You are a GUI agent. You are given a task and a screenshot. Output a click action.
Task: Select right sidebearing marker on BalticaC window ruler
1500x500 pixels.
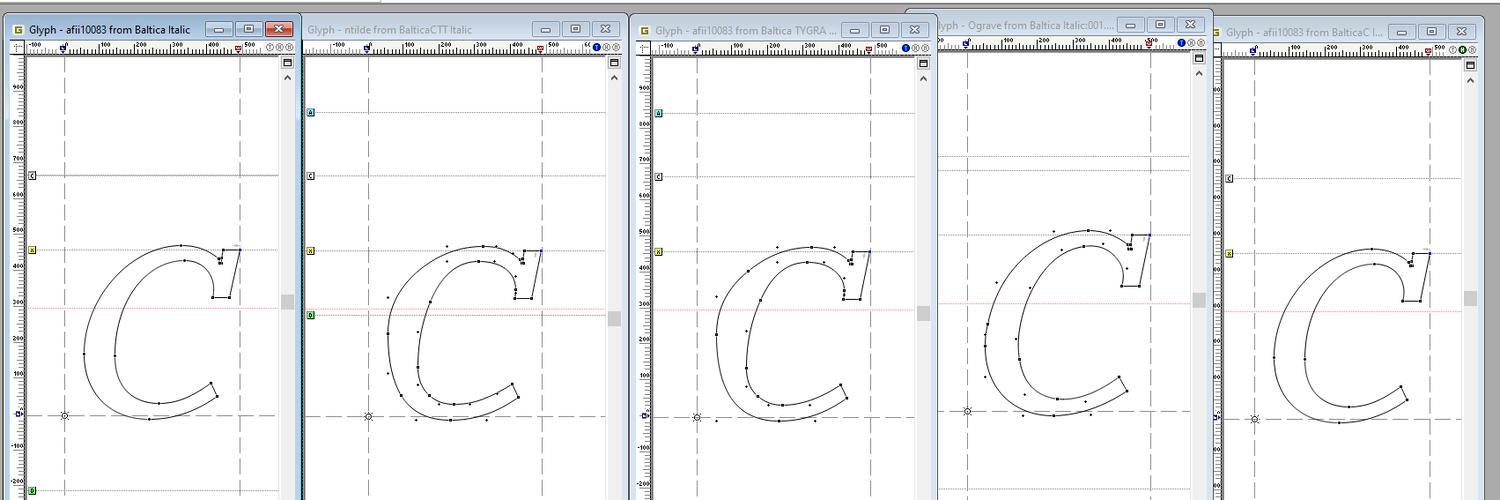pyautogui.click(x=1428, y=51)
